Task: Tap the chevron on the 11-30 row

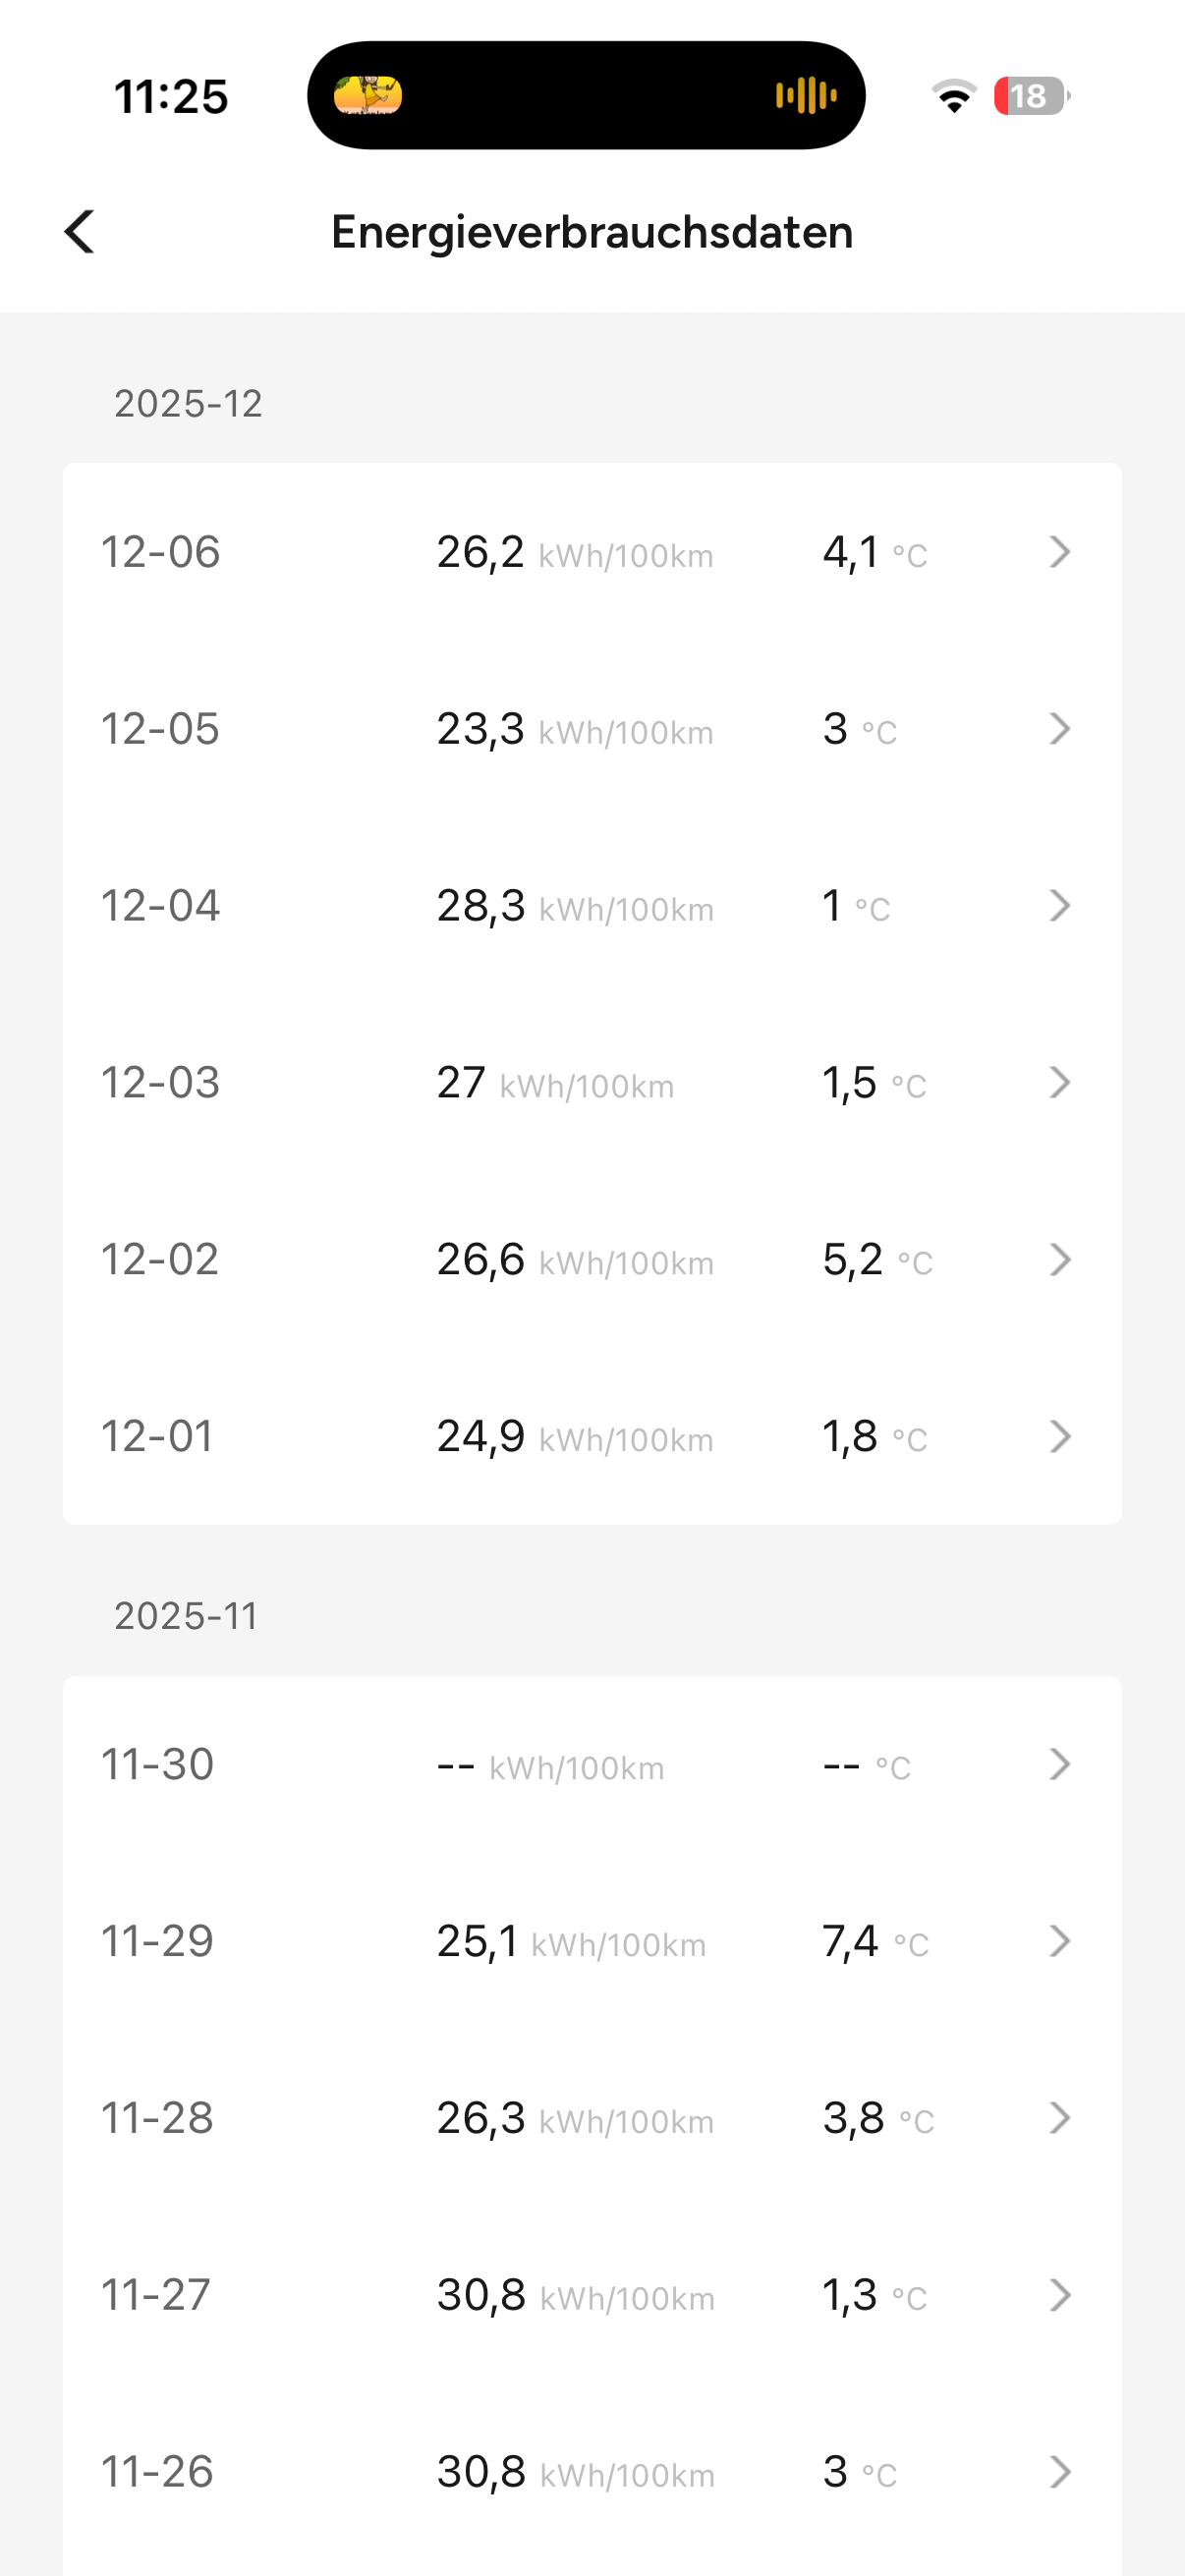Action: pyautogui.click(x=1060, y=1764)
